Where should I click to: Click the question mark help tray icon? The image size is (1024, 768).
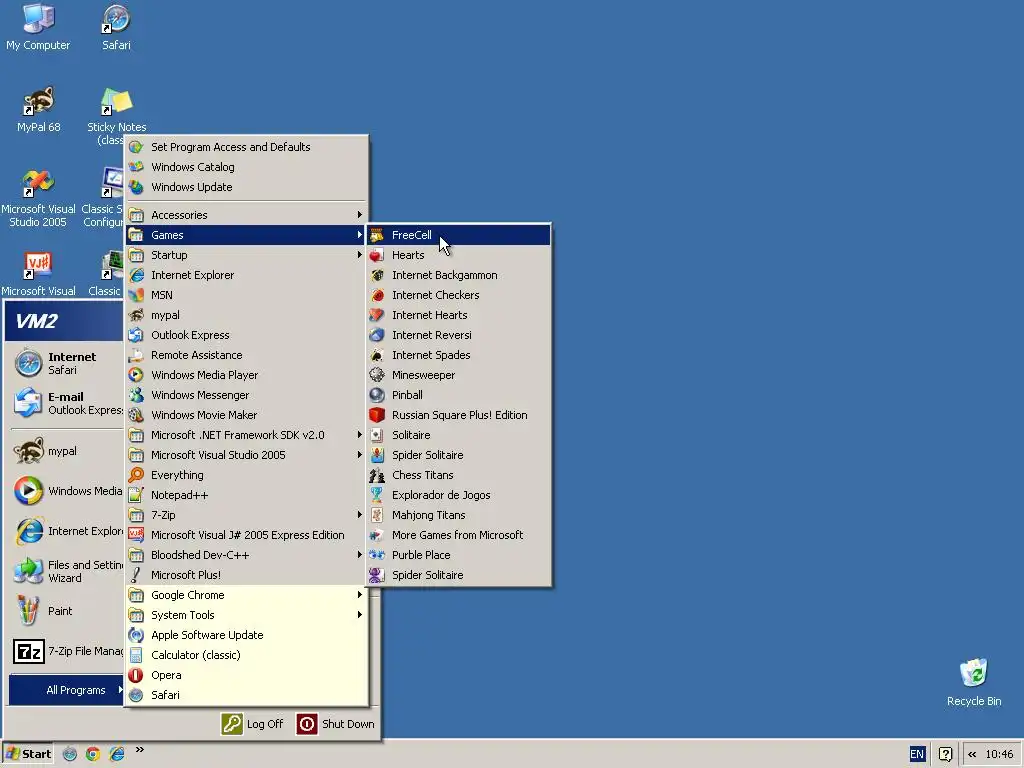pos(945,754)
